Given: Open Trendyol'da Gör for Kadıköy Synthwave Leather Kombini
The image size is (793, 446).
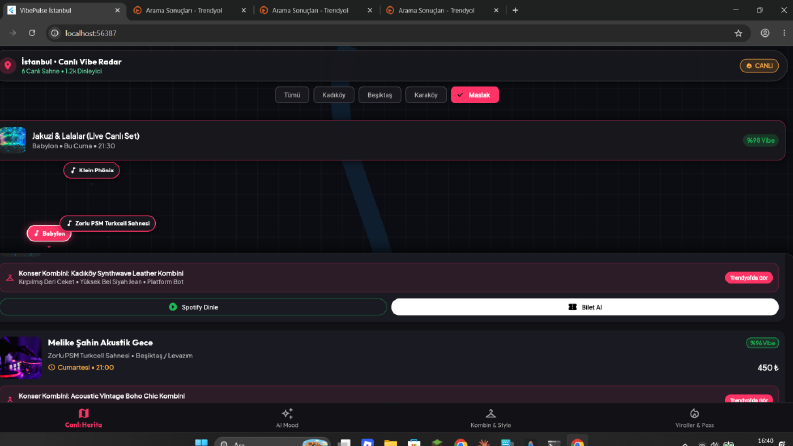Looking at the screenshot, I should pyautogui.click(x=748, y=278).
